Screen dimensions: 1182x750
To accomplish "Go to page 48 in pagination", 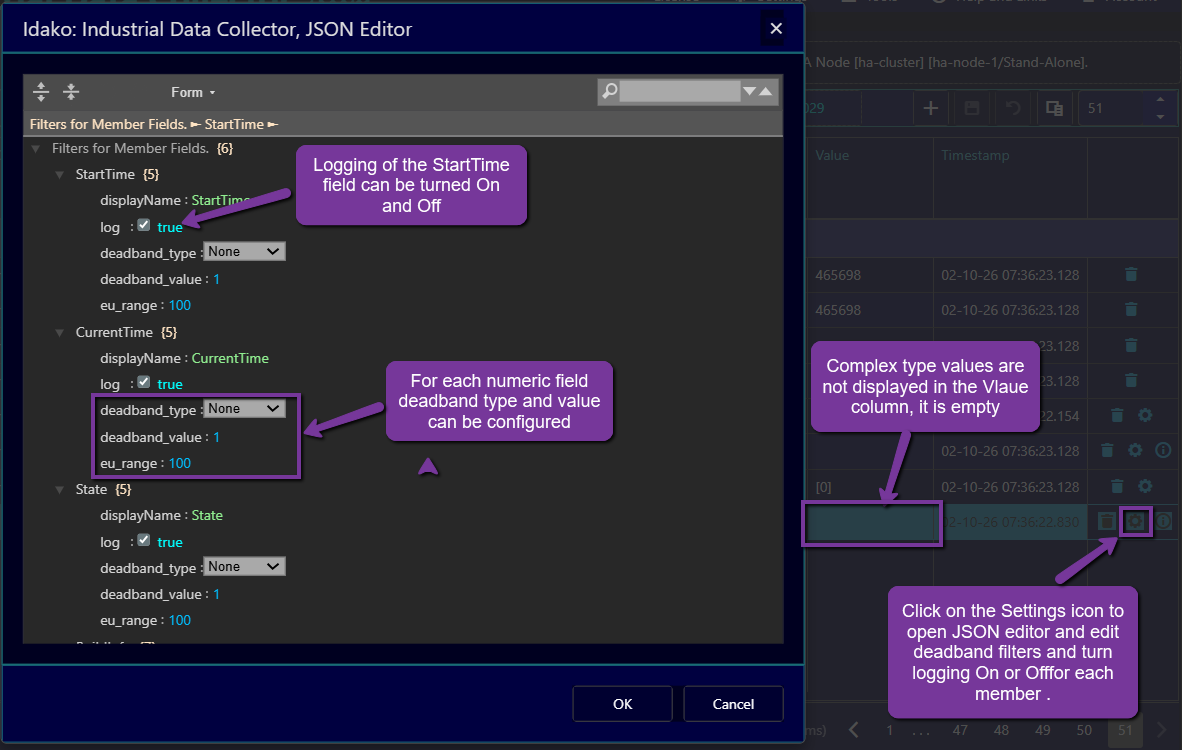I will click(1001, 730).
